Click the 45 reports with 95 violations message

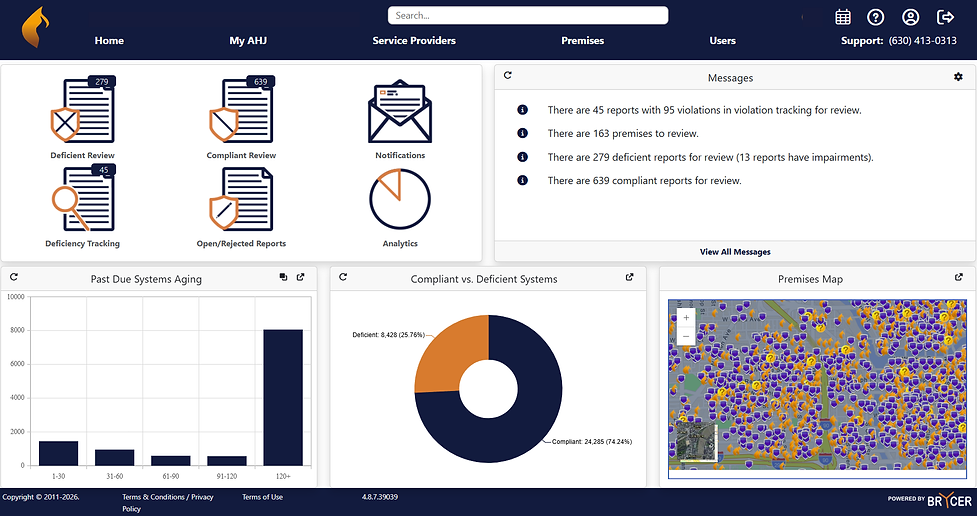pyautogui.click(x=705, y=110)
